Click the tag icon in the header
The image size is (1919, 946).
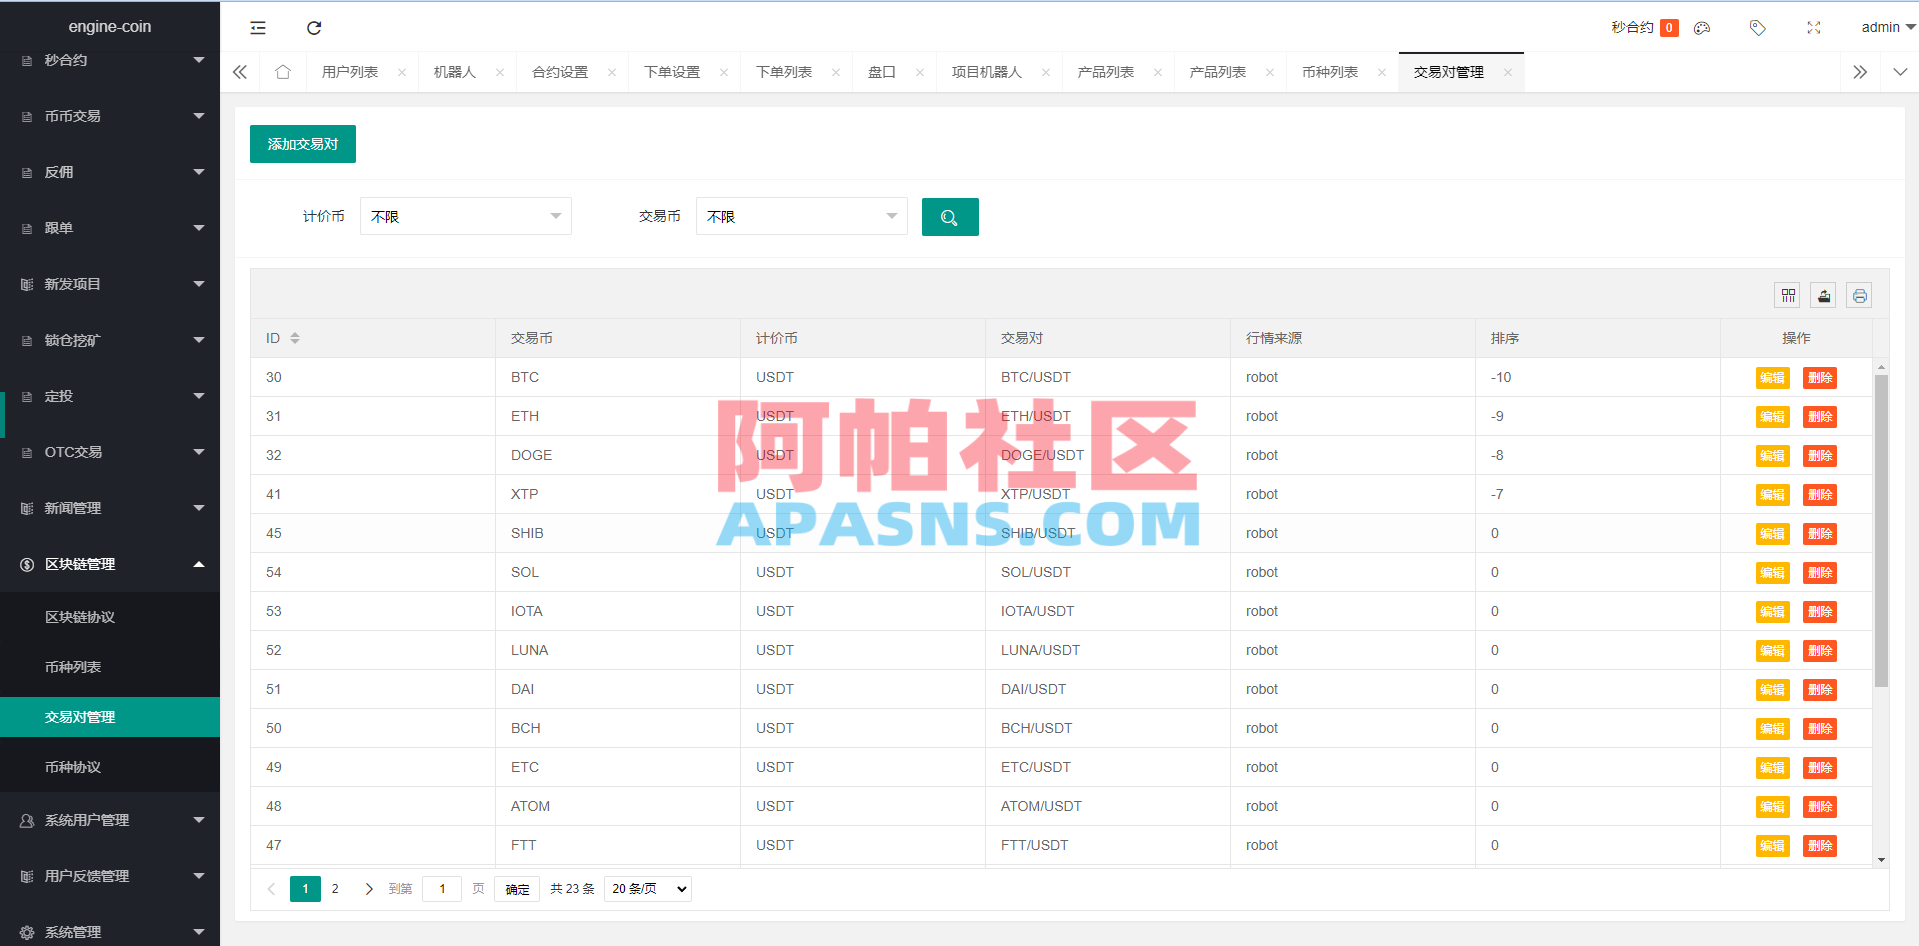[1757, 27]
